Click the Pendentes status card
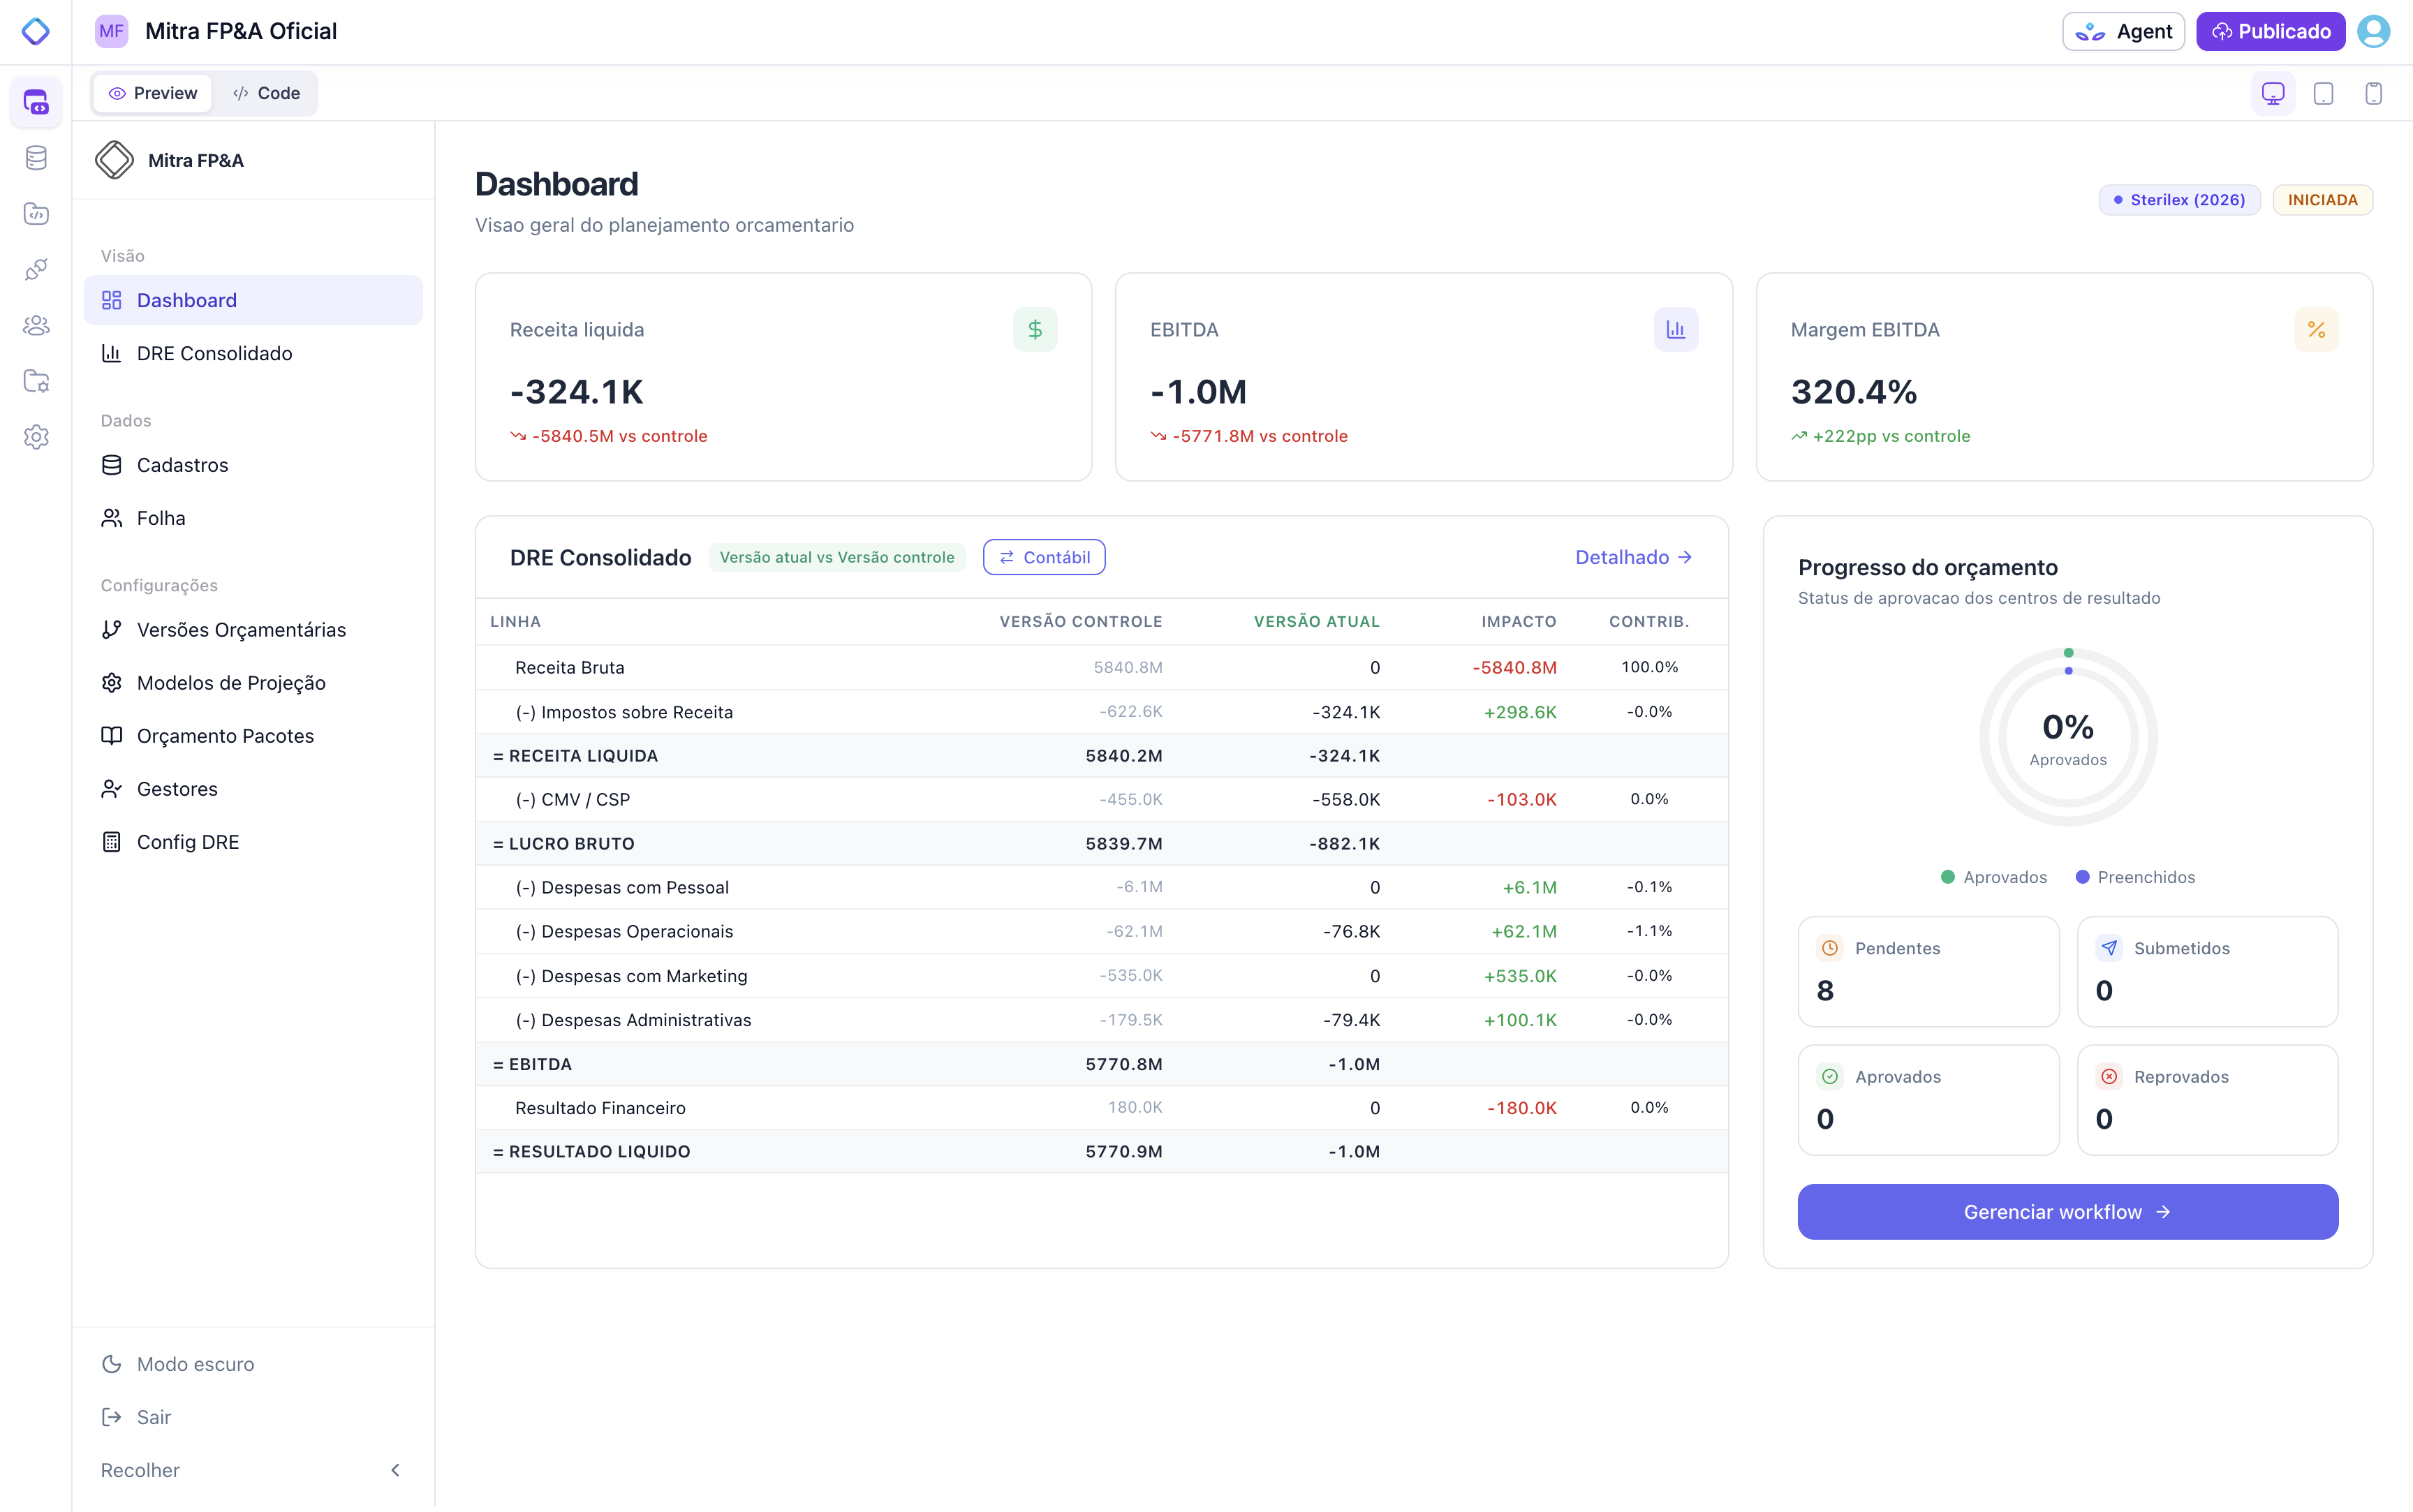 (x=1927, y=971)
